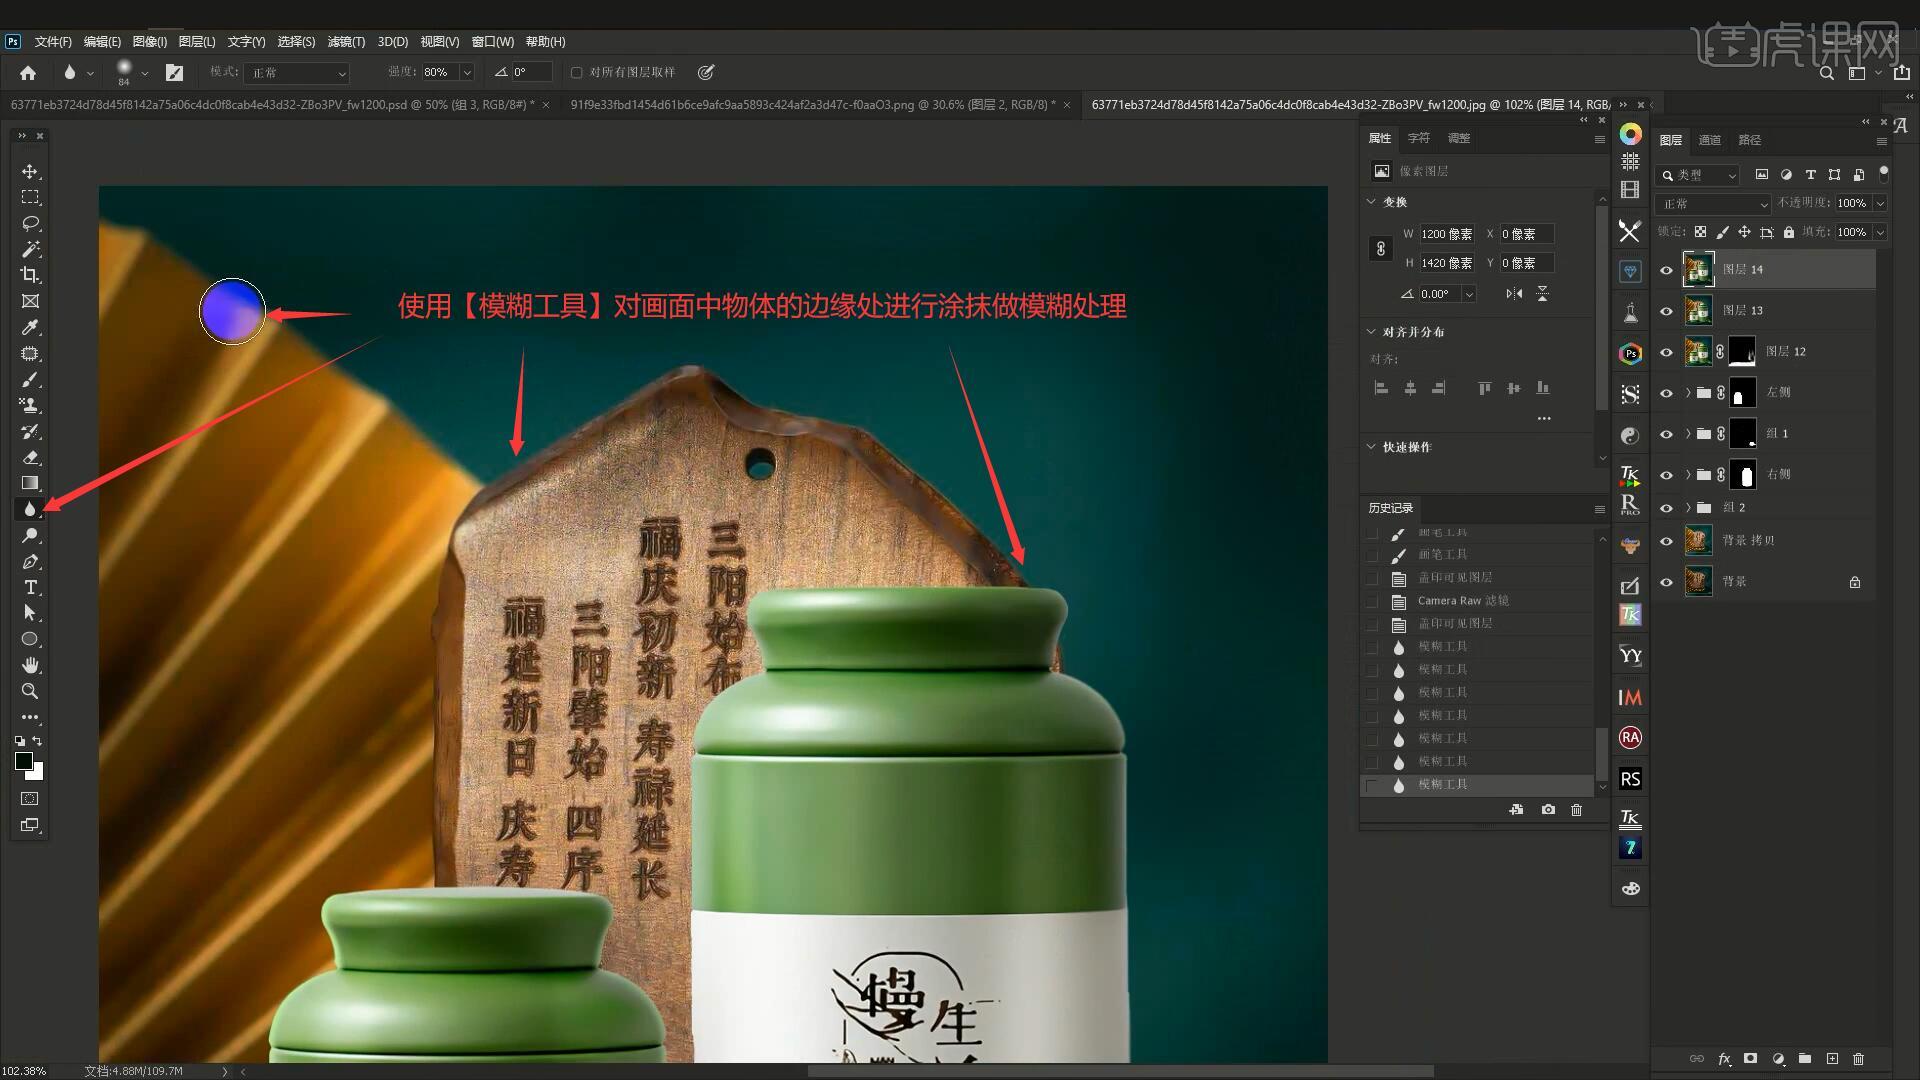The image size is (1920, 1080).
Task: Click the width W input field
Action: 1446,234
